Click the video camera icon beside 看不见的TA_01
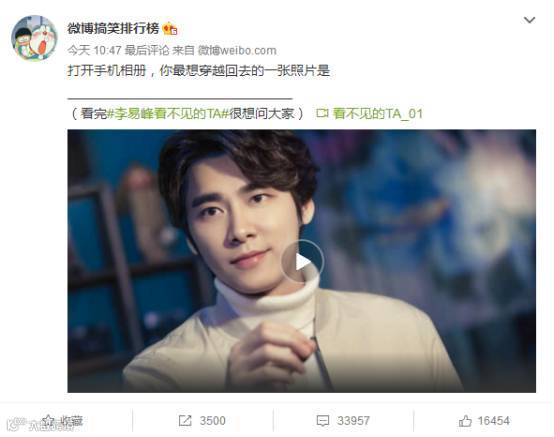554x437 pixels. click(322, 113)
